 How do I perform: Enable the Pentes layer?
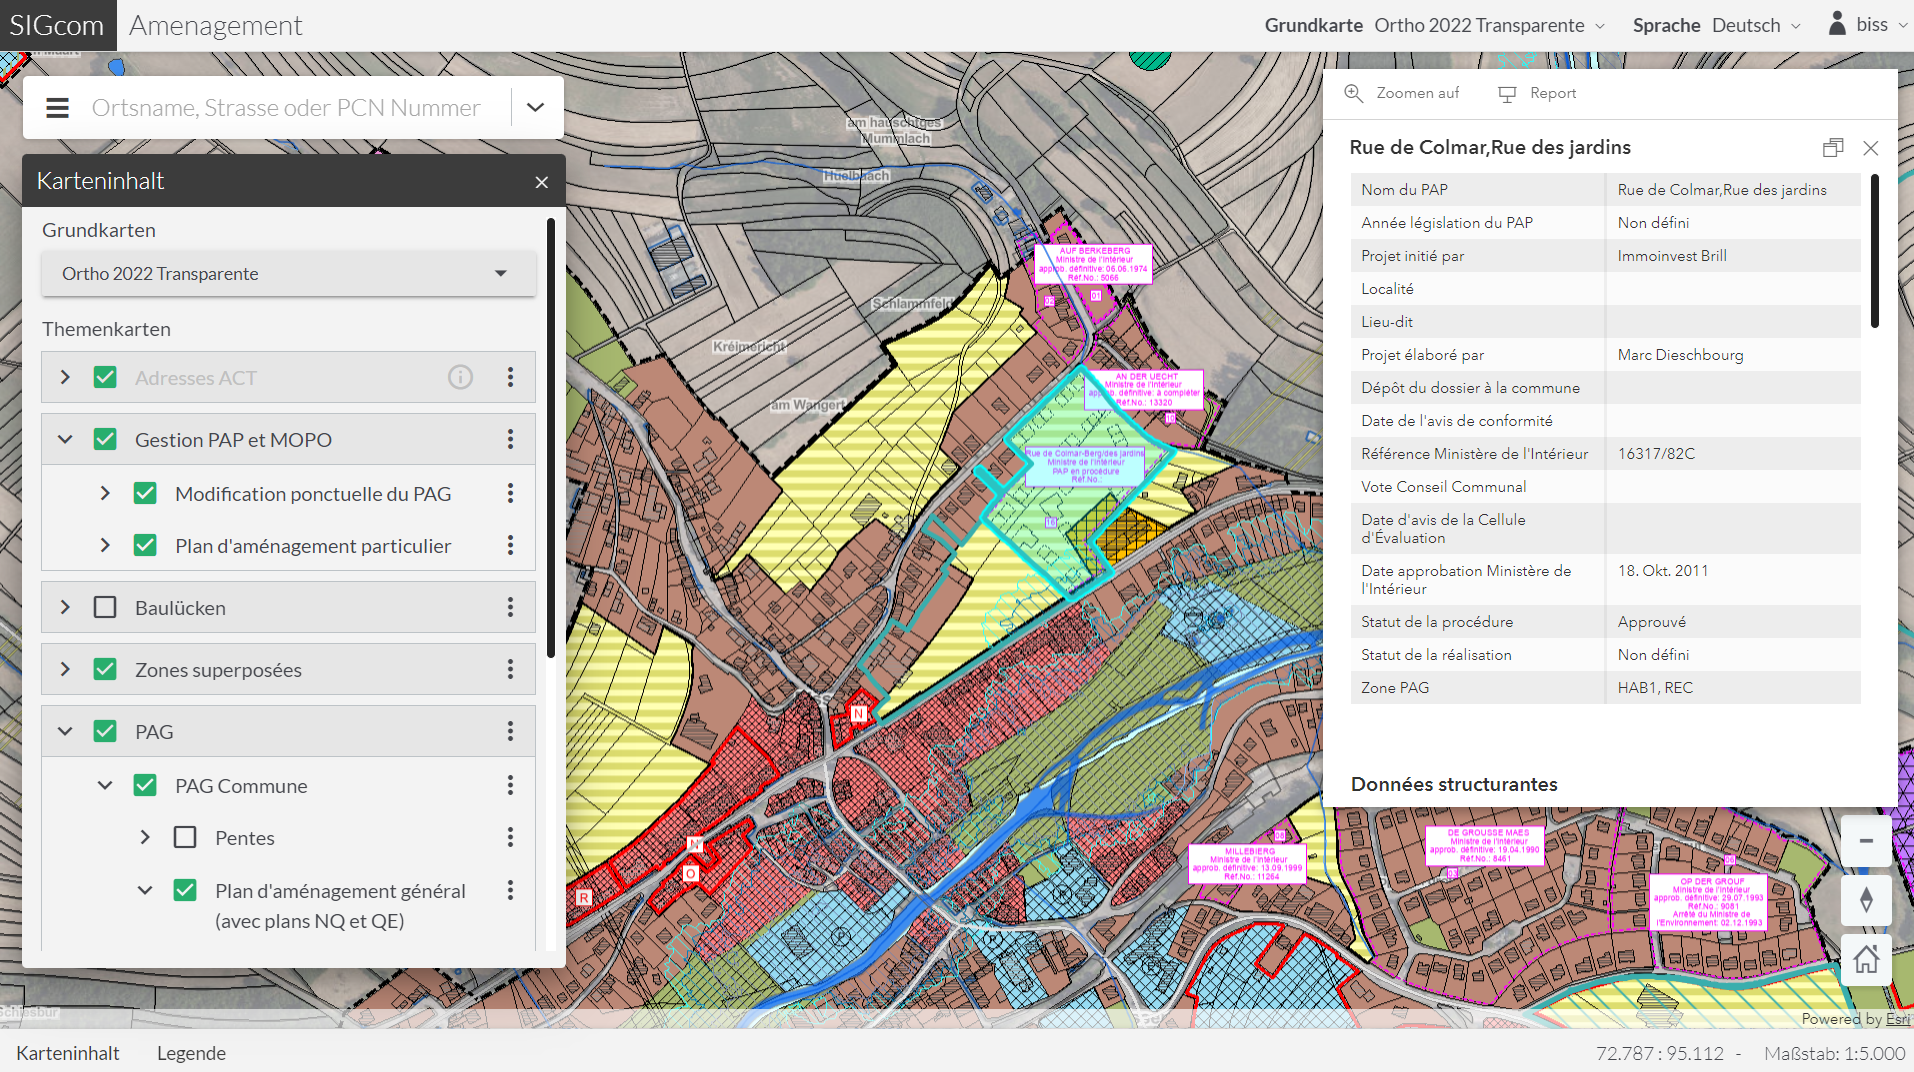click(x=185, y=837)
